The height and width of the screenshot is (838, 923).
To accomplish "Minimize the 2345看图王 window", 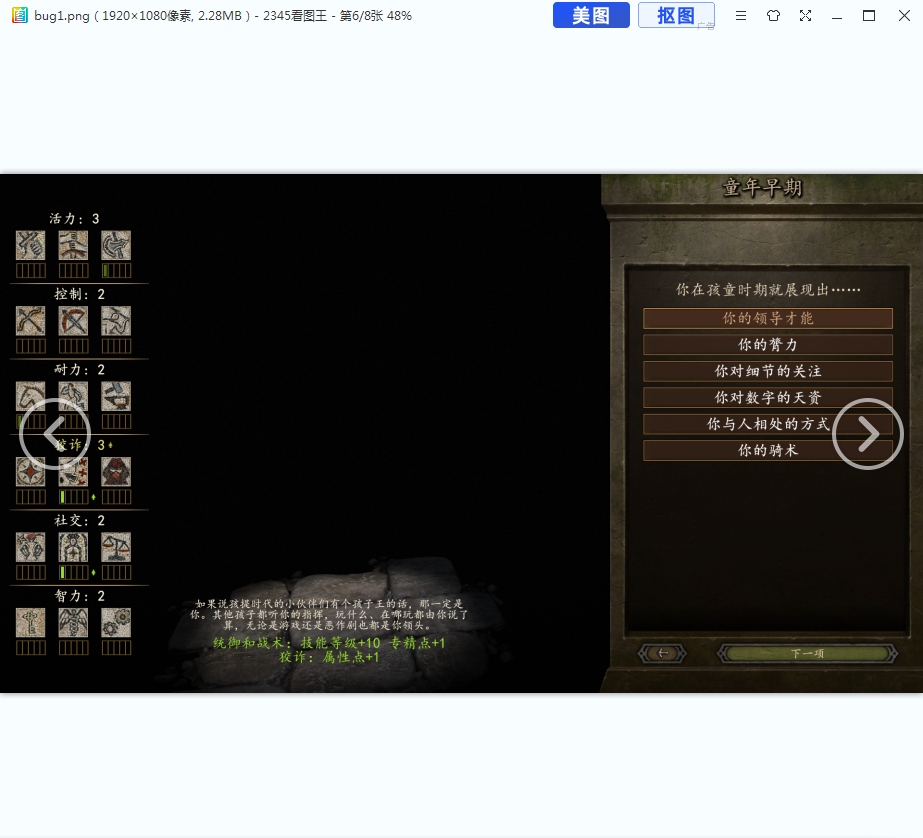I will (837, 16).
